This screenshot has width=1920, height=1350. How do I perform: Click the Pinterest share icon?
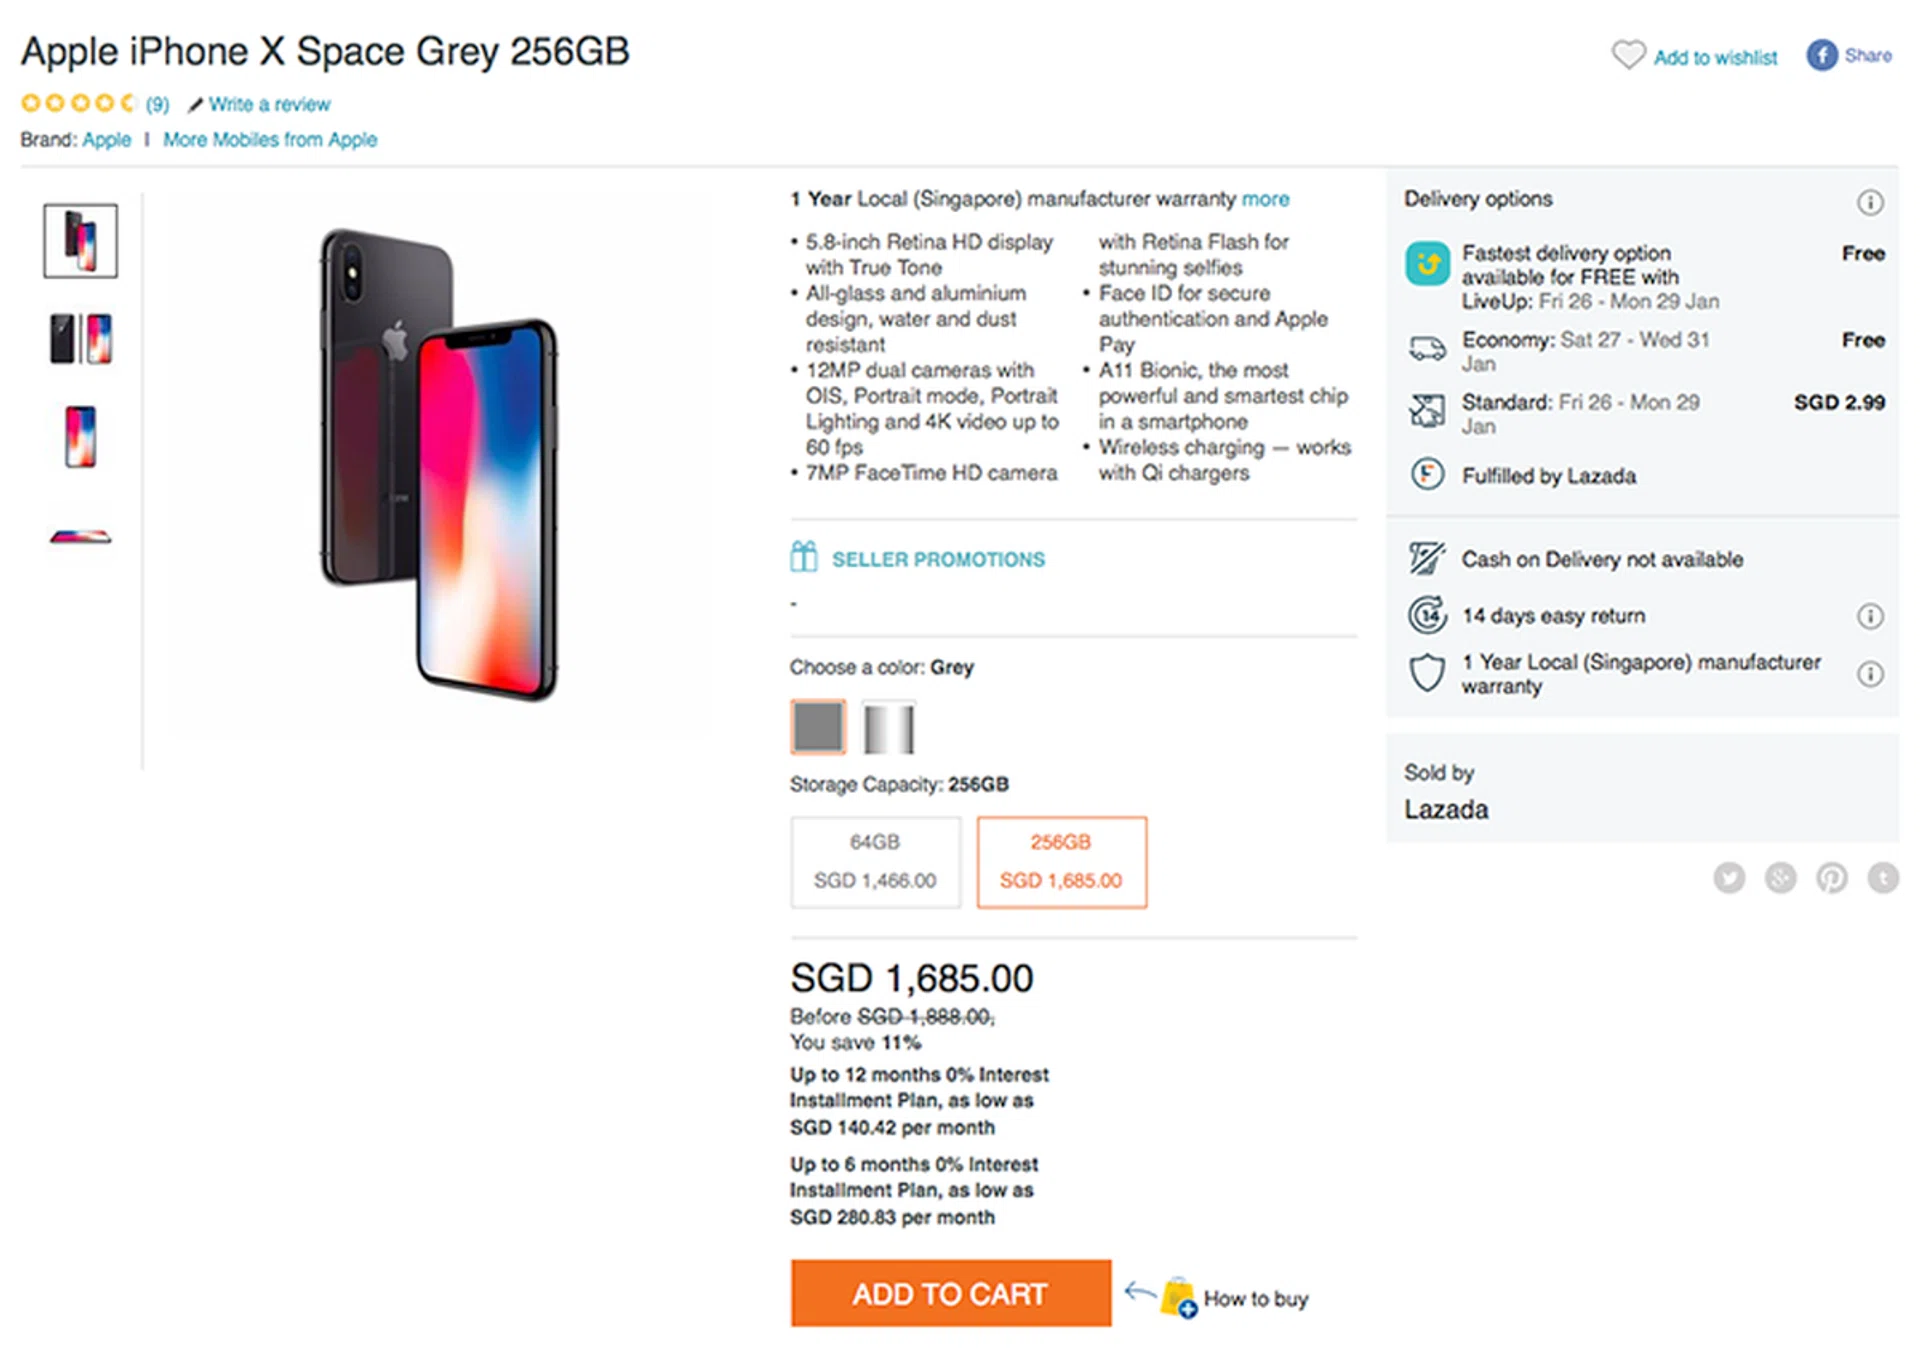pyautogui.click(x=1831, y=878)
